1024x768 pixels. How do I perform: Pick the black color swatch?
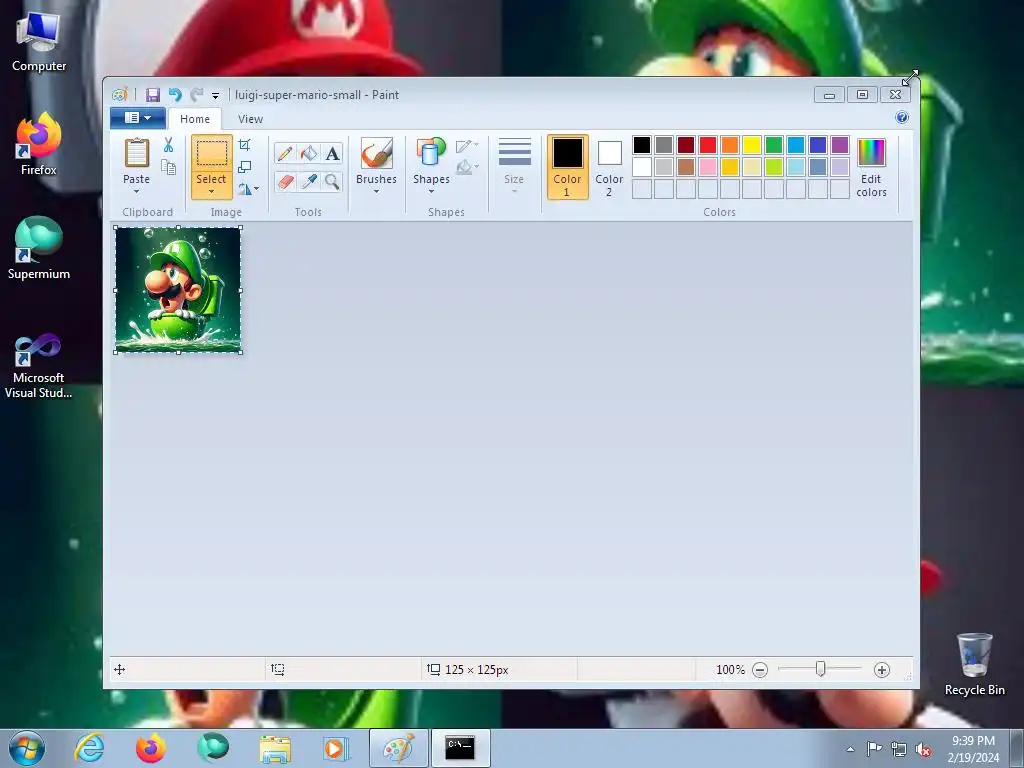pyautogui.click(x=642, y=145)
